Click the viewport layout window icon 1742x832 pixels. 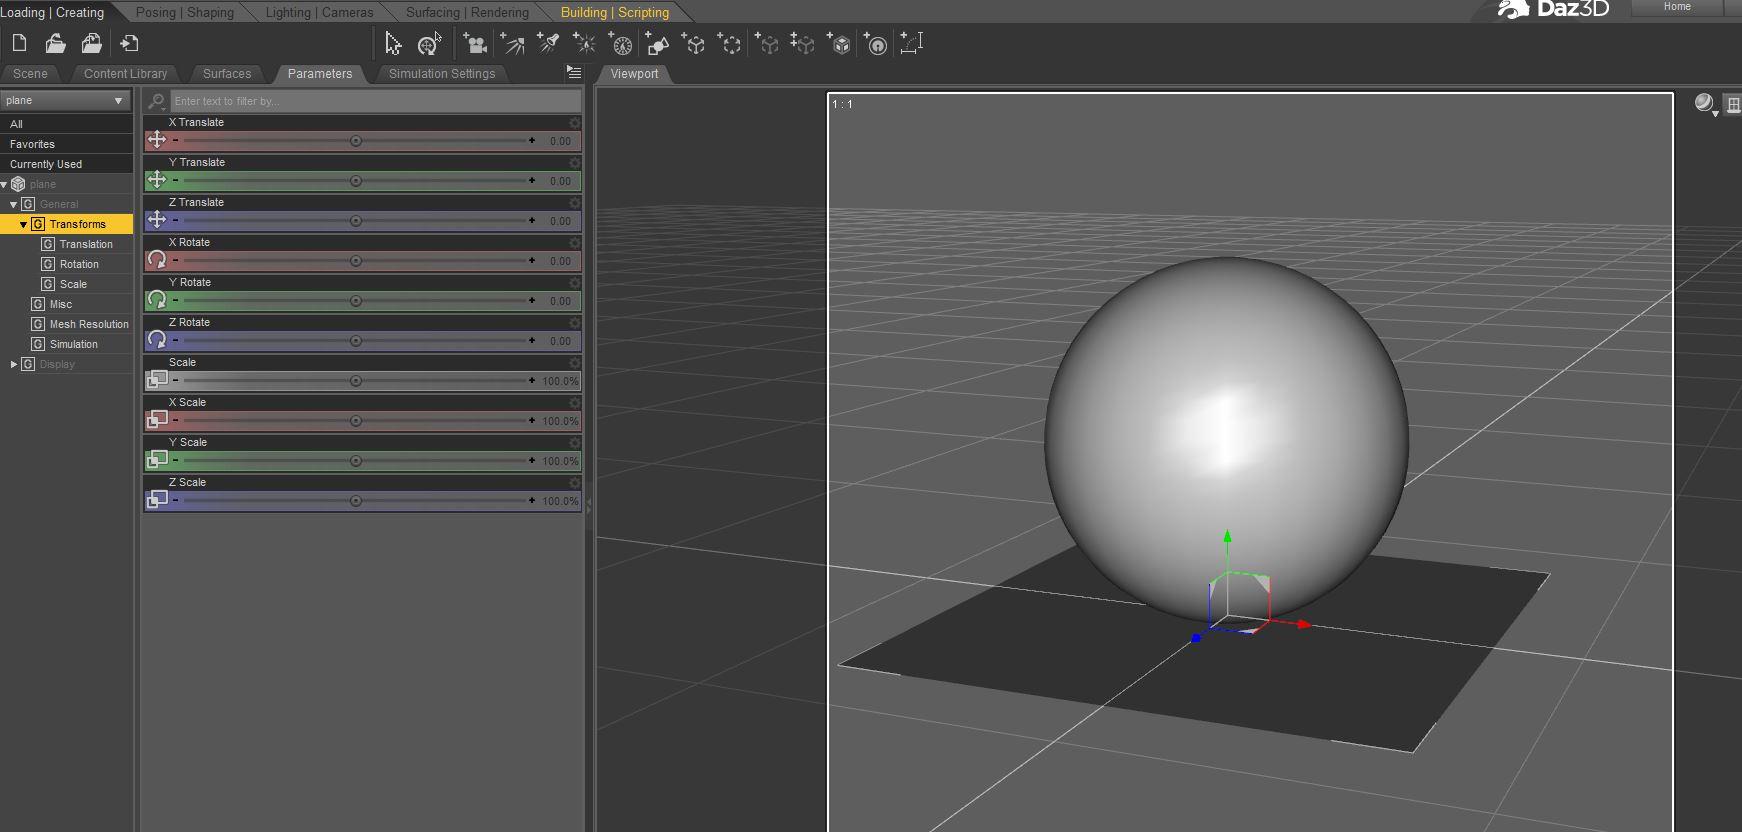(x=1733, y=104)
